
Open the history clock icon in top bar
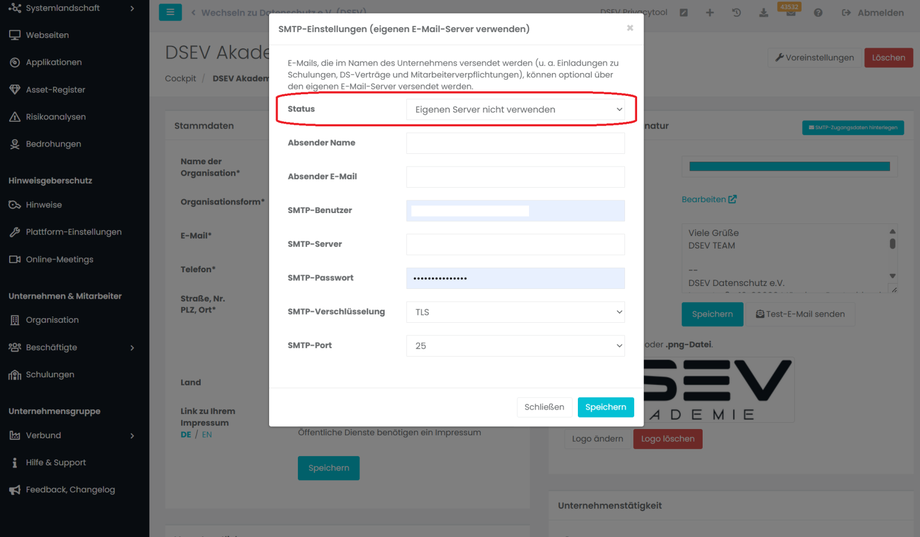click(x=736, y=12)
